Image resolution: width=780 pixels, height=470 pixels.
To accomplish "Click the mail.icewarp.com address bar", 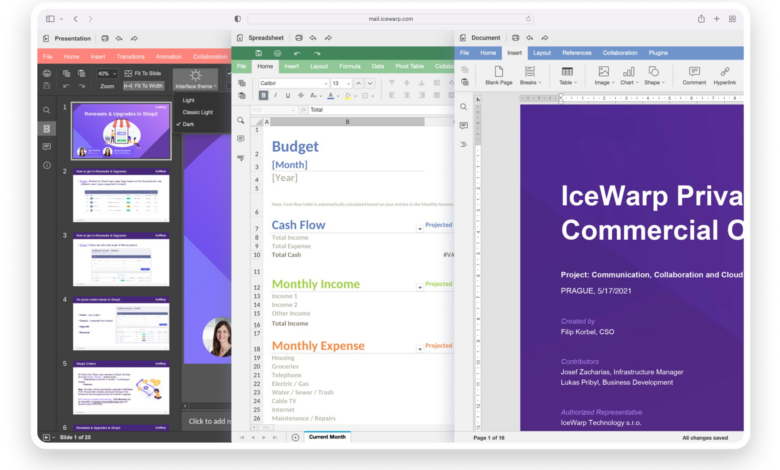I will (x=390, y=19).
